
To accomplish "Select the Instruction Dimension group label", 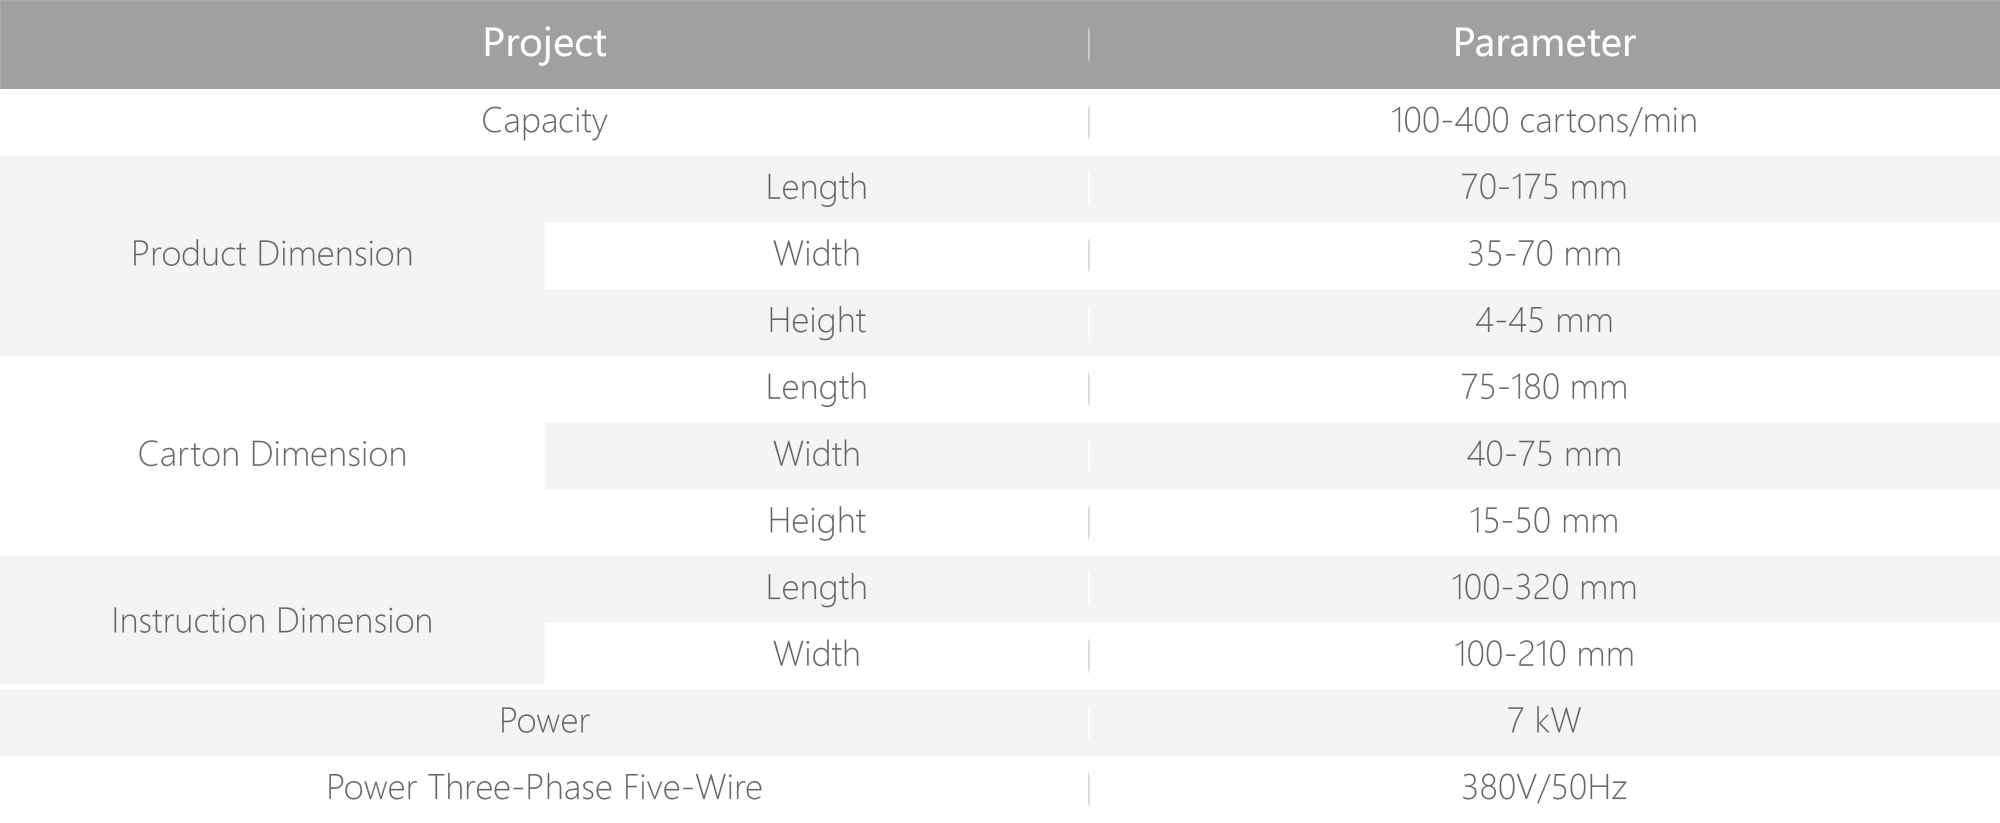I will tap(272, 621).
